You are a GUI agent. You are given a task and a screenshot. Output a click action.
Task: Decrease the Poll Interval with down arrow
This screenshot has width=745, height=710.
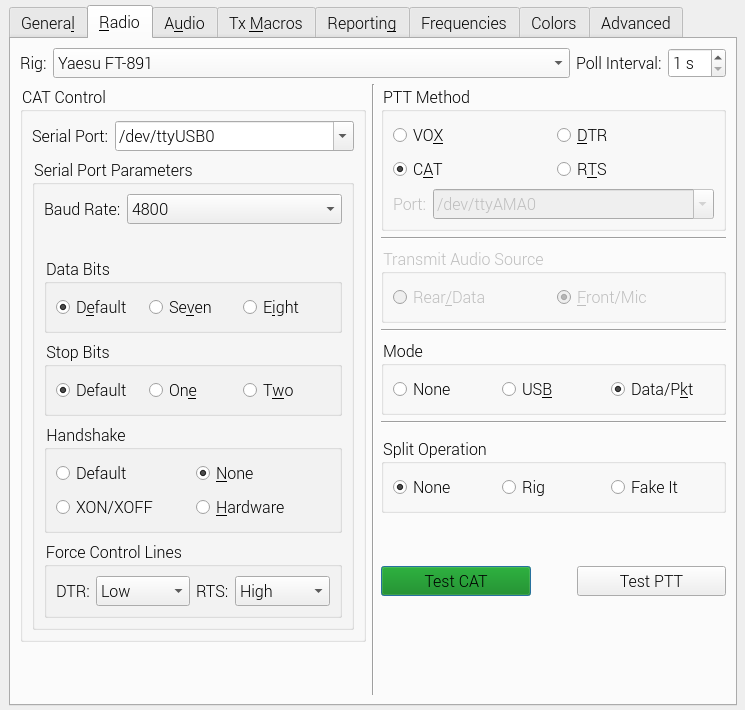(x=718, y=69)
